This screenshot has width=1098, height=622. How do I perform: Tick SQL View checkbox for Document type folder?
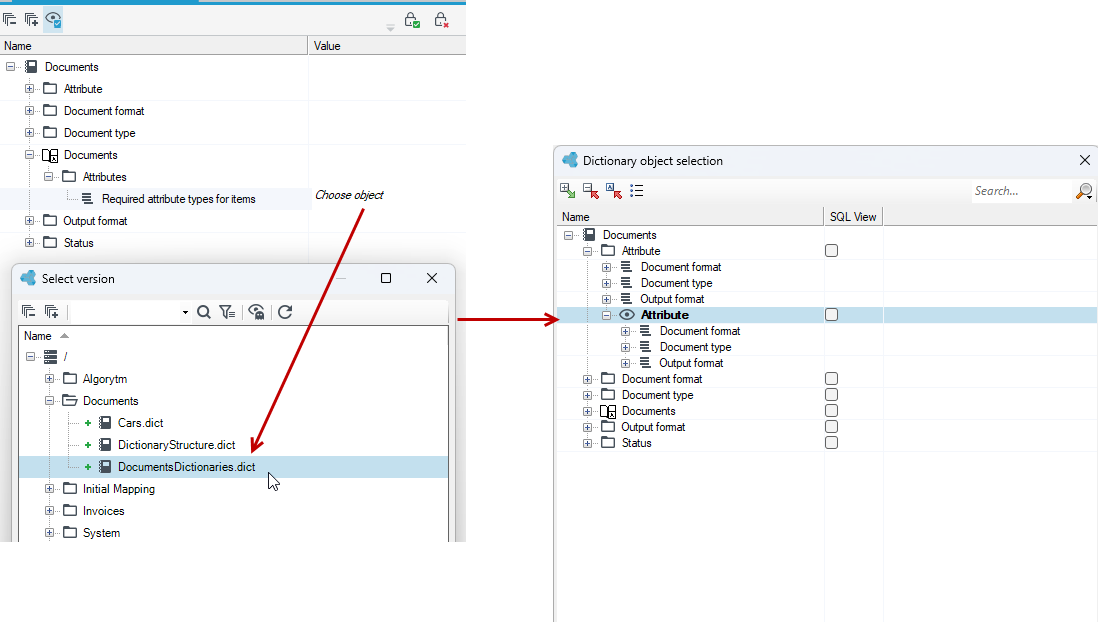point(831,395)
